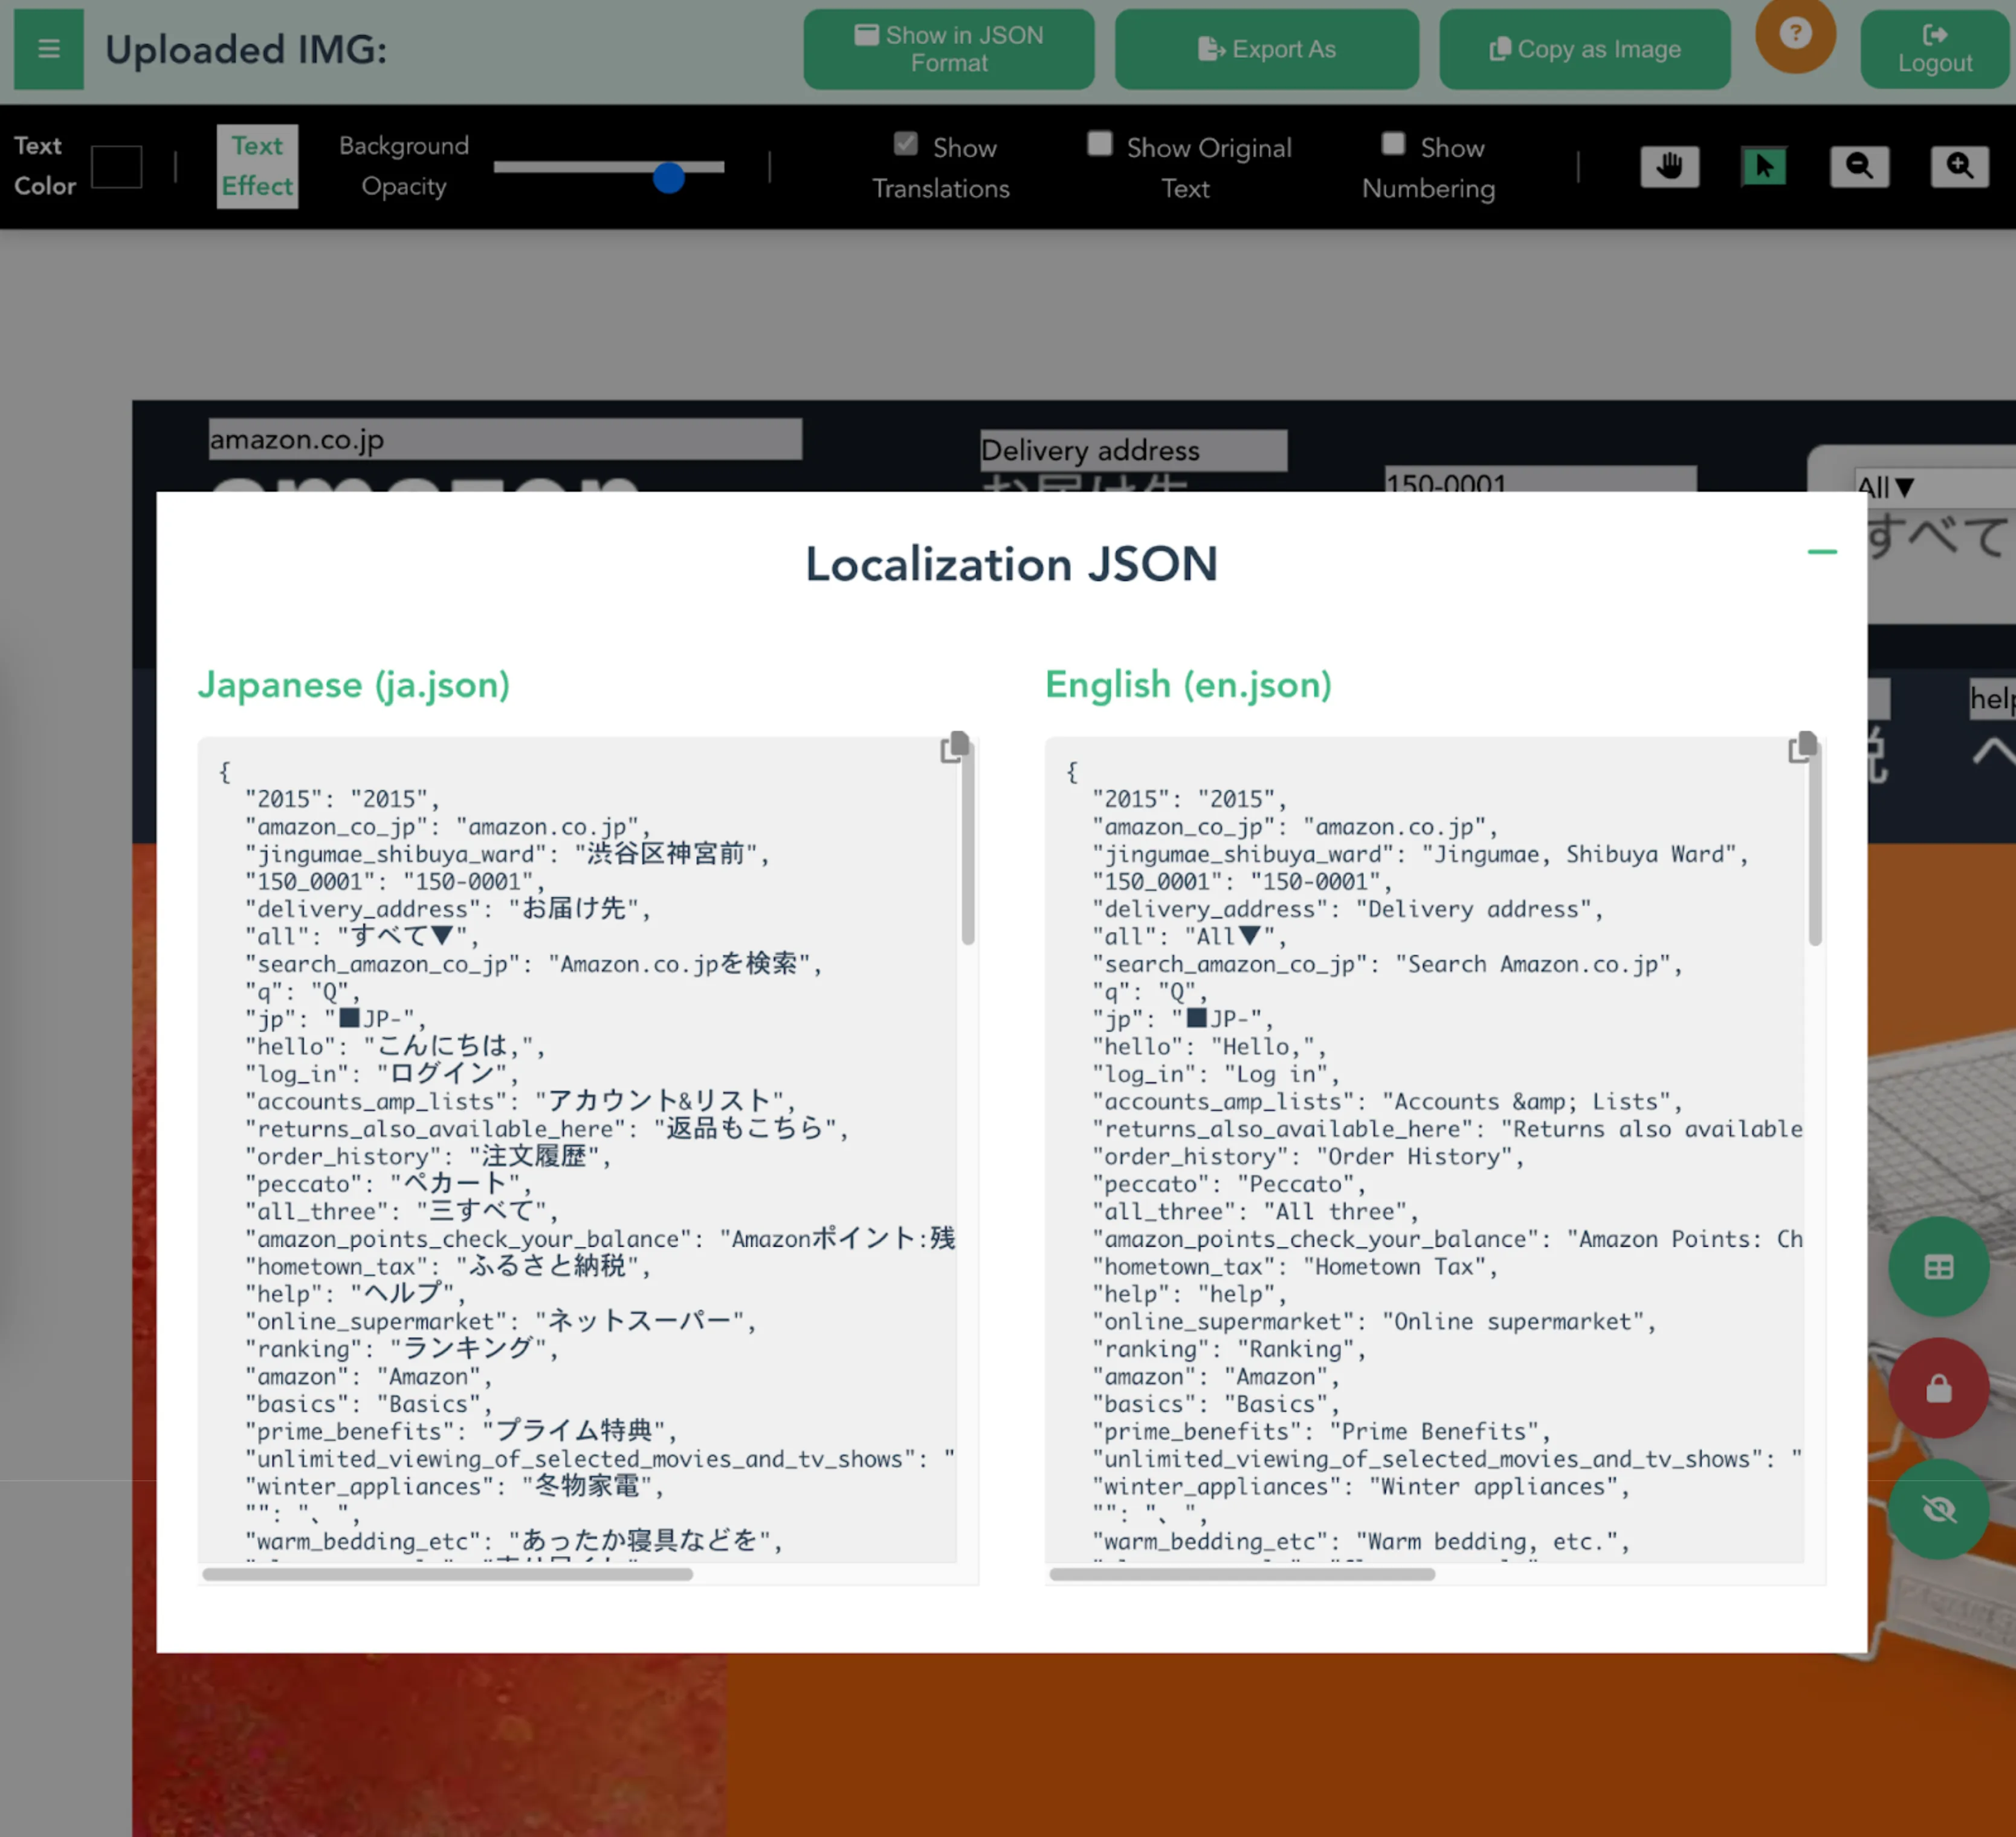This screenshot has height=1837, width=2016.
Task: Click the "delivery_address" line in Japanese JSON
Action: pyautogui.click(x=449, y=909)
